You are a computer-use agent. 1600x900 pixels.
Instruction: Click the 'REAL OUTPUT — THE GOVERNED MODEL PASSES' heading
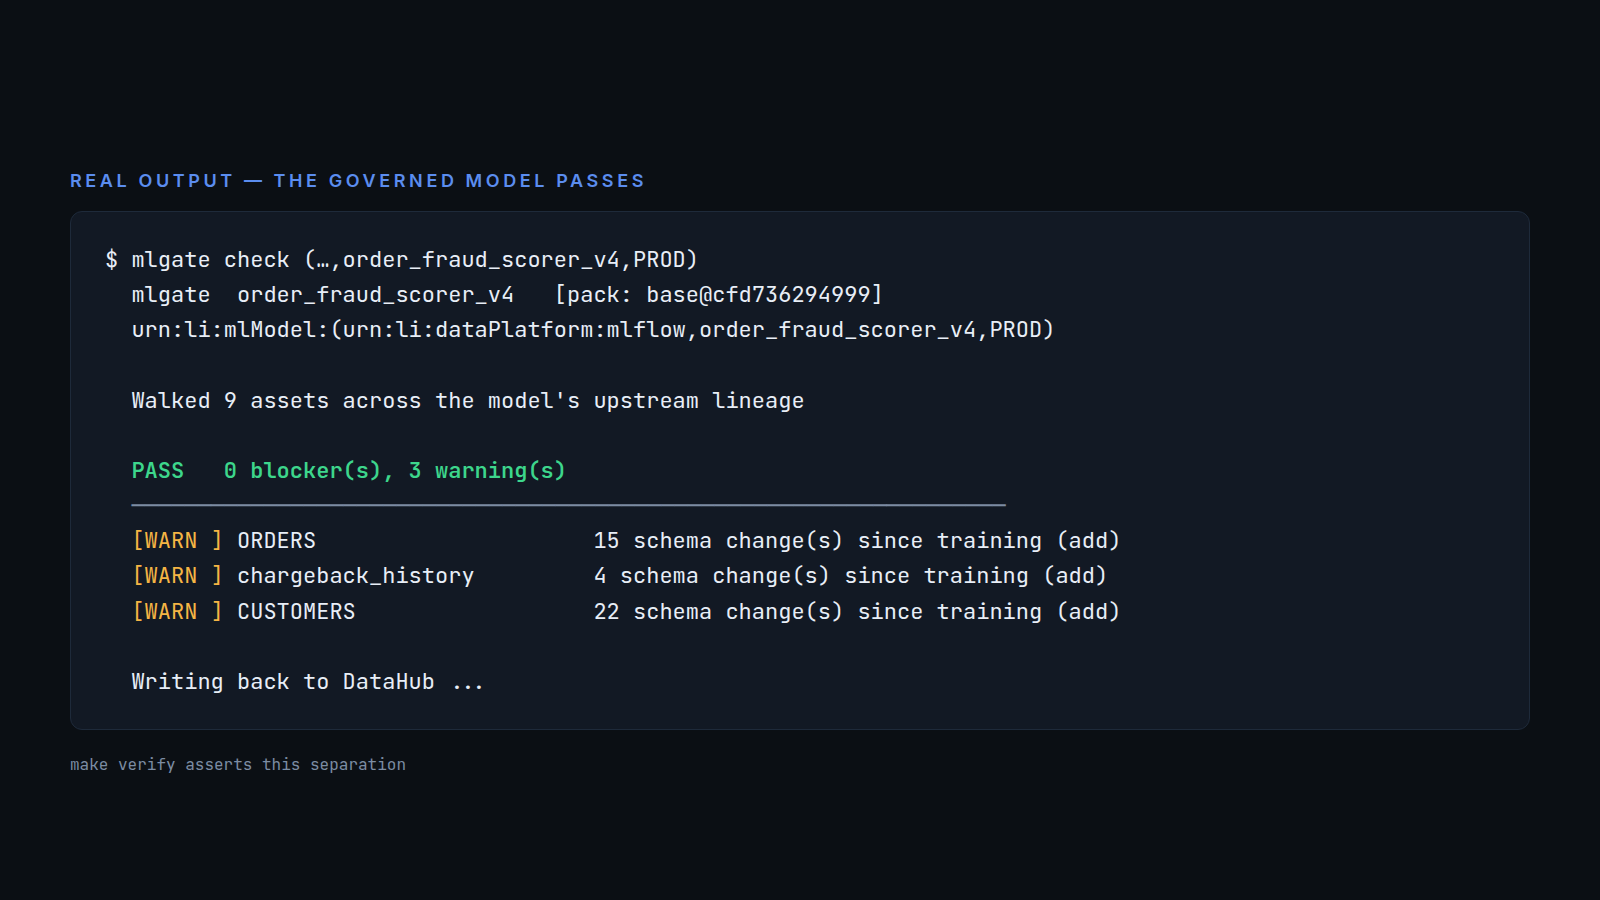click(x=357, y=181)
